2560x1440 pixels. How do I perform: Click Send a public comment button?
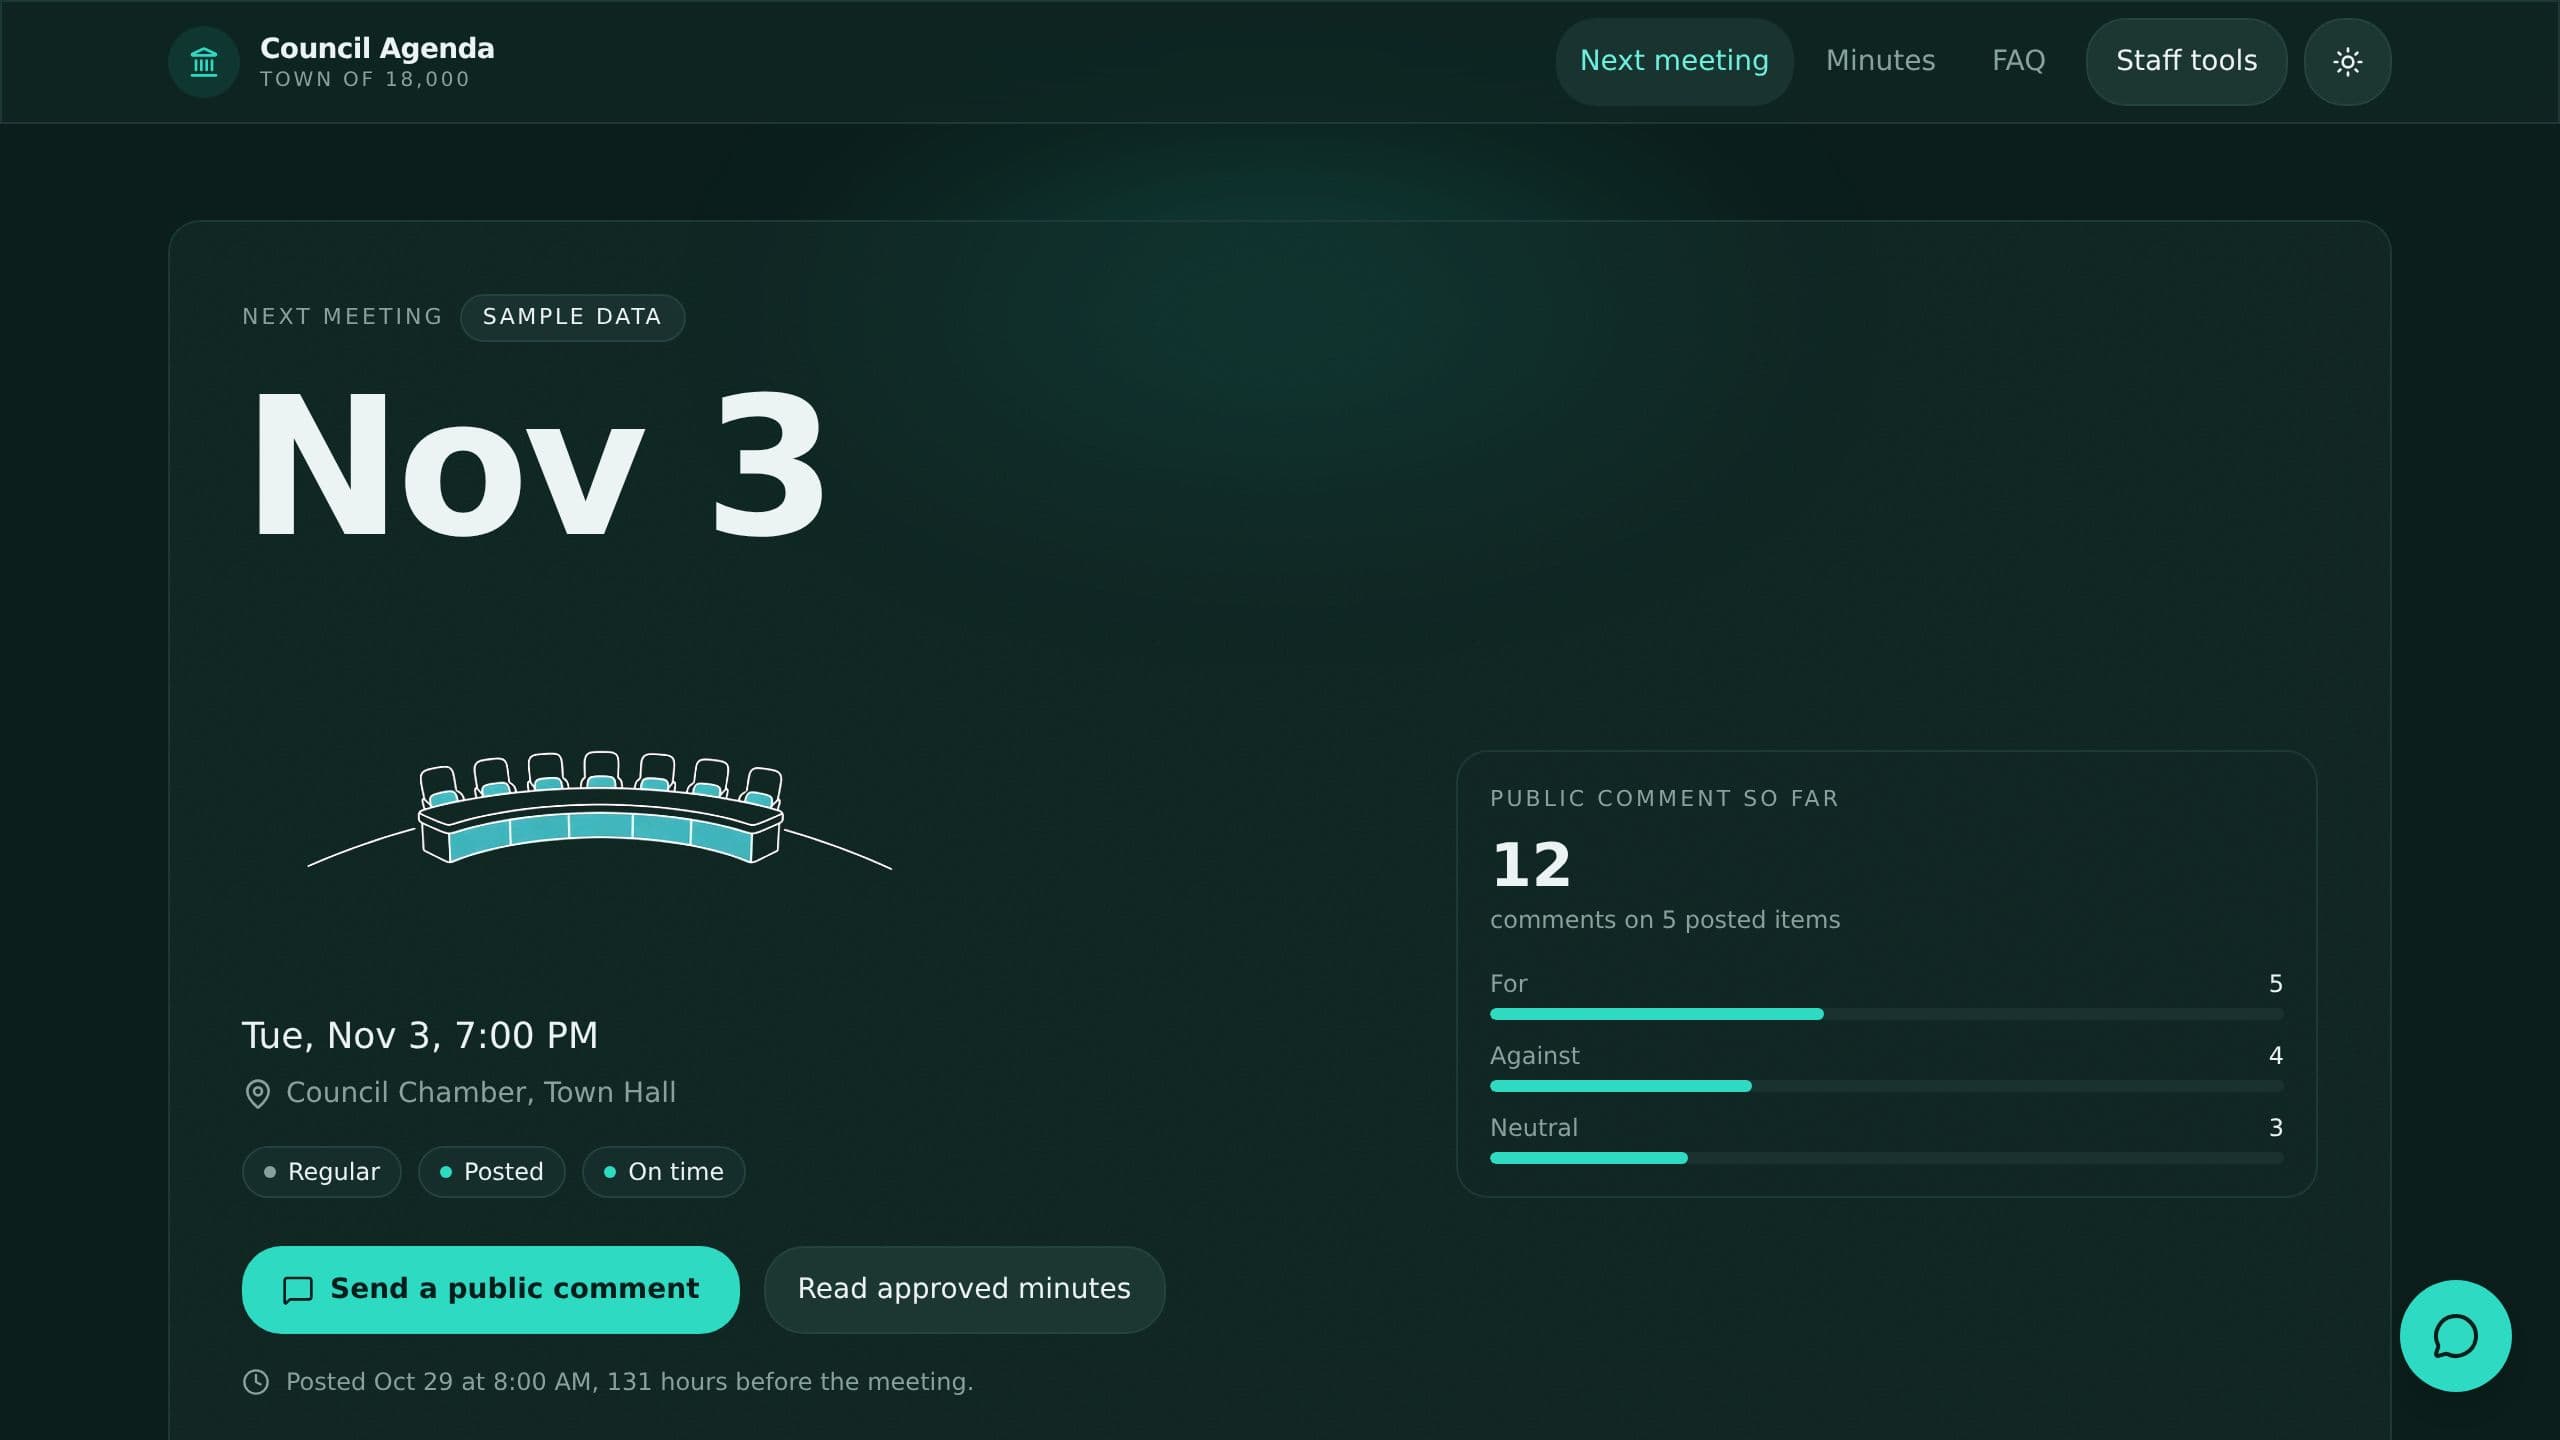point(490,1289)
